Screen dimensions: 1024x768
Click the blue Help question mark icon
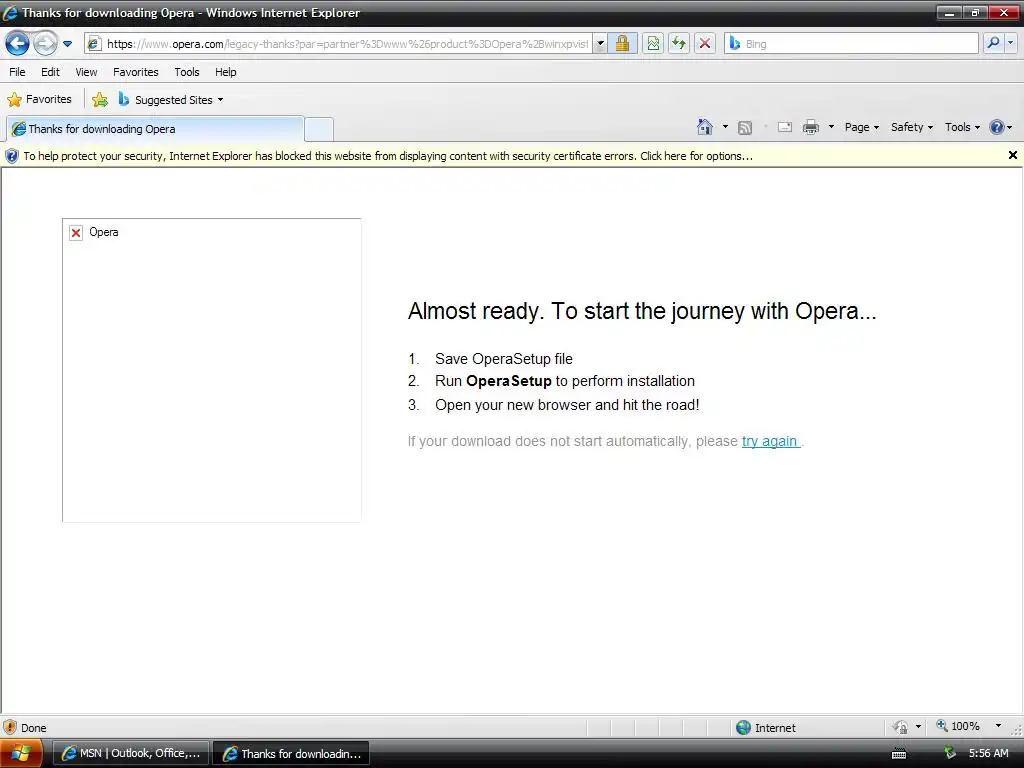(x=997, y=127)
